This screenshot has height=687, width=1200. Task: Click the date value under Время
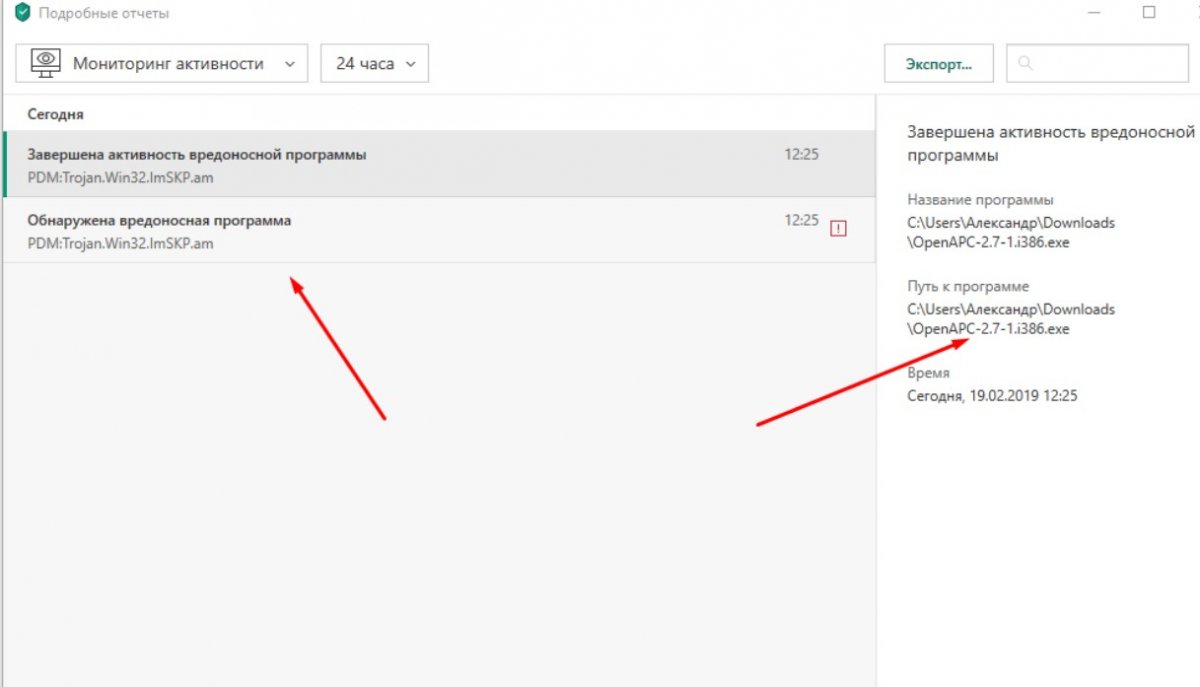(992, 396)
